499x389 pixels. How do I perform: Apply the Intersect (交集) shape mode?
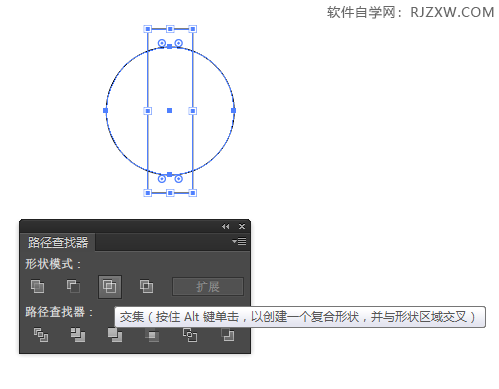click(110, 287)
